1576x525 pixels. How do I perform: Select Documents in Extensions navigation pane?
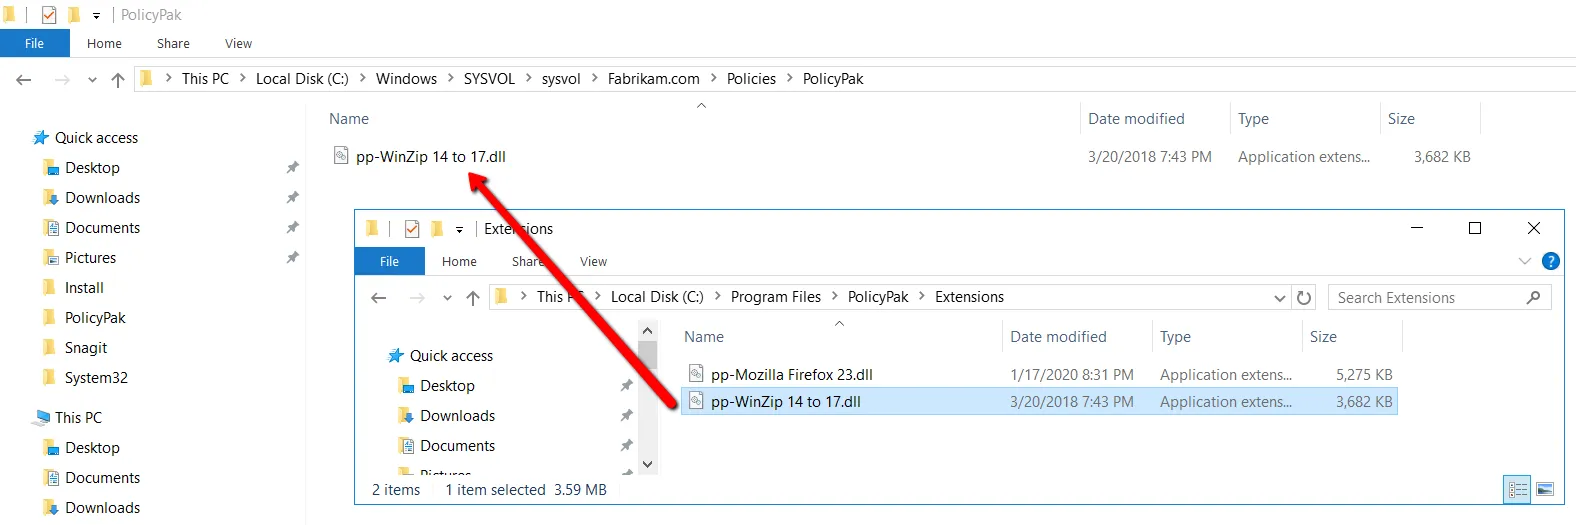click(457, 446)
